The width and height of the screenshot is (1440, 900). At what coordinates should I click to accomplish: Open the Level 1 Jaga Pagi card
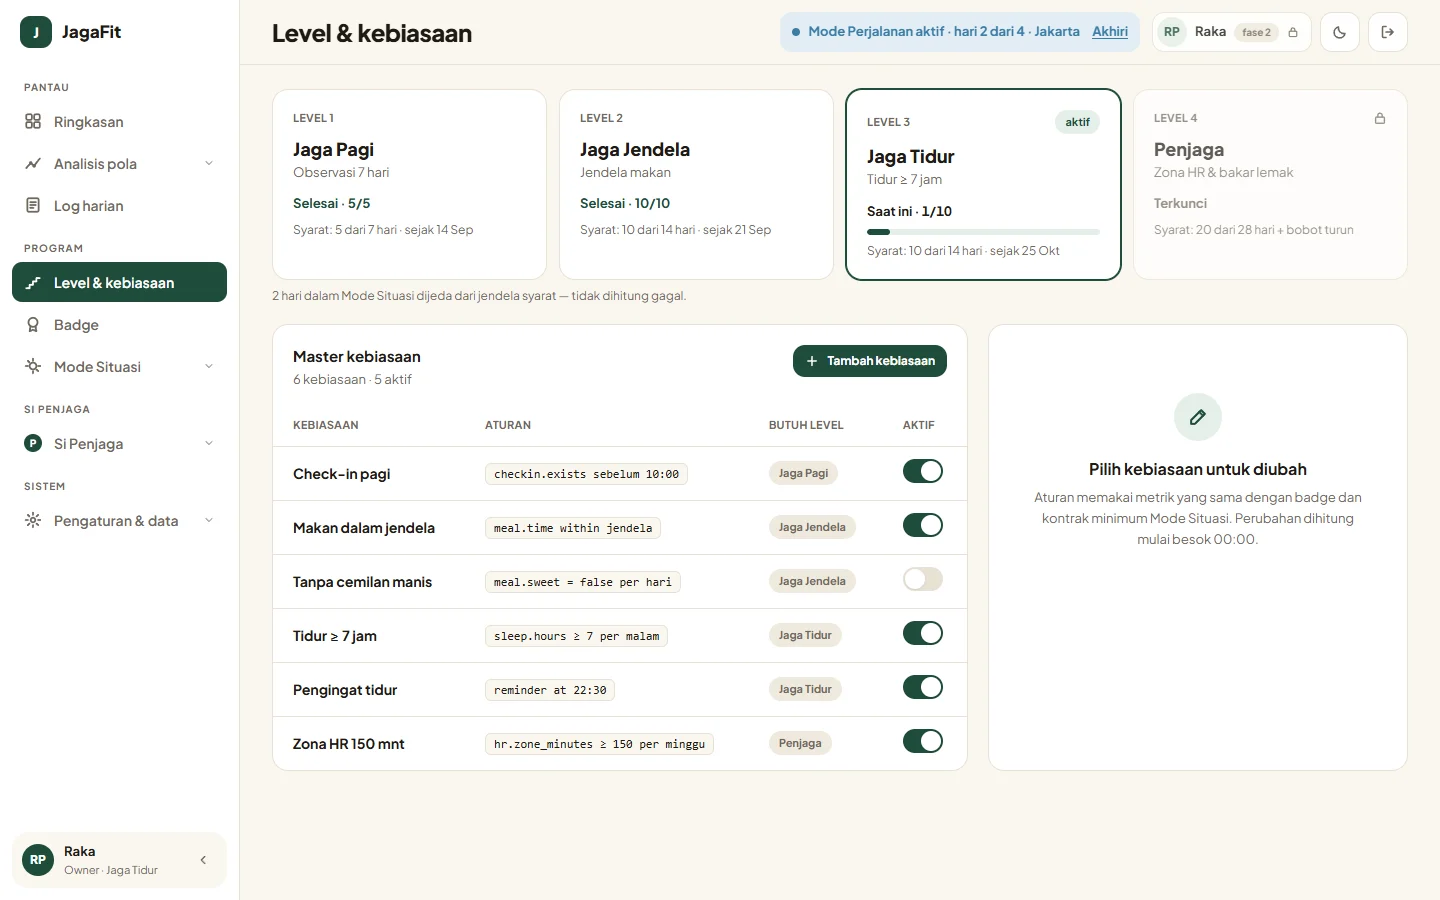[409, 185]
